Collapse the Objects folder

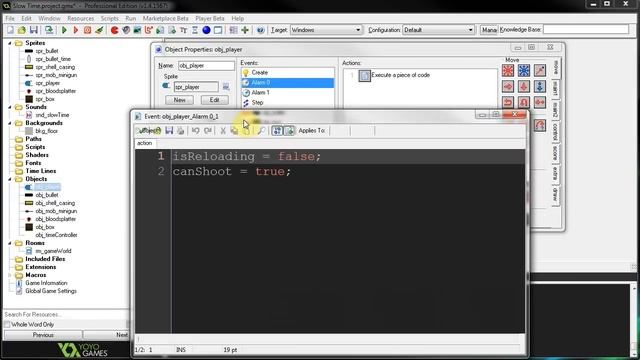[10, 179]
